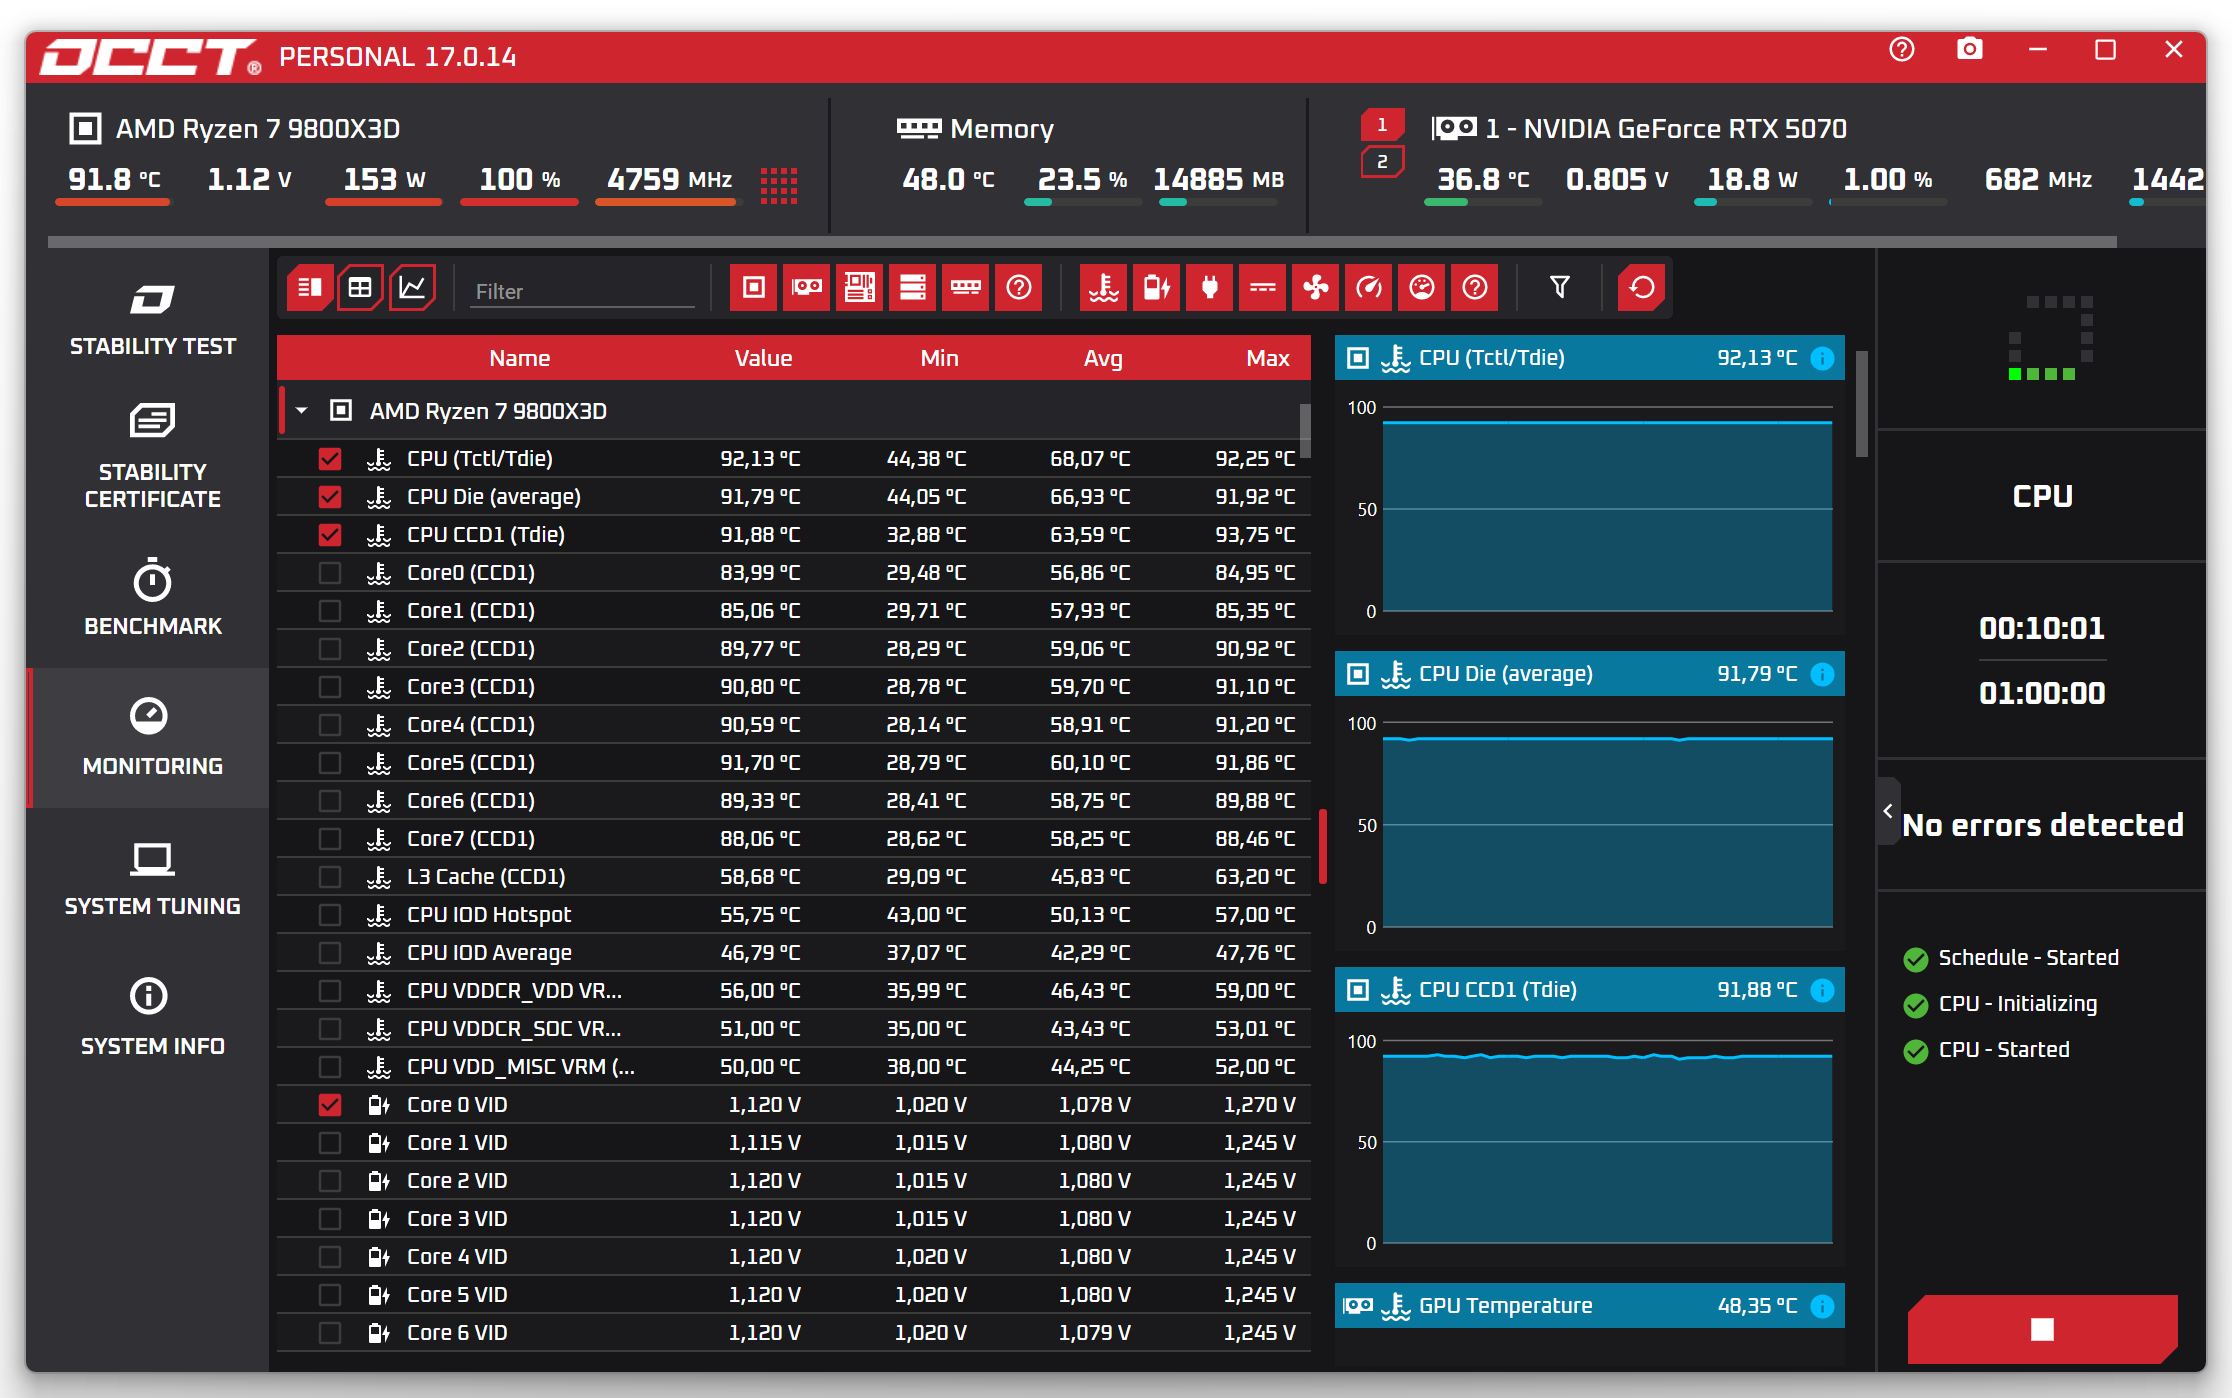This screenshot has width=2232, height=1398.
Task: Sort the sensor table by Avg column
Action: pos(1103,358)
